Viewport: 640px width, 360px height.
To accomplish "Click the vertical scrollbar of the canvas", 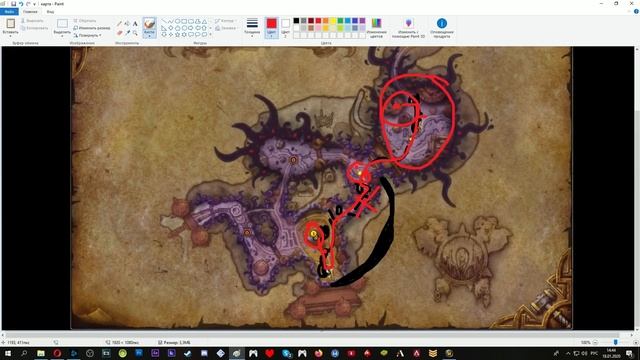I will [x=637, y=188].
